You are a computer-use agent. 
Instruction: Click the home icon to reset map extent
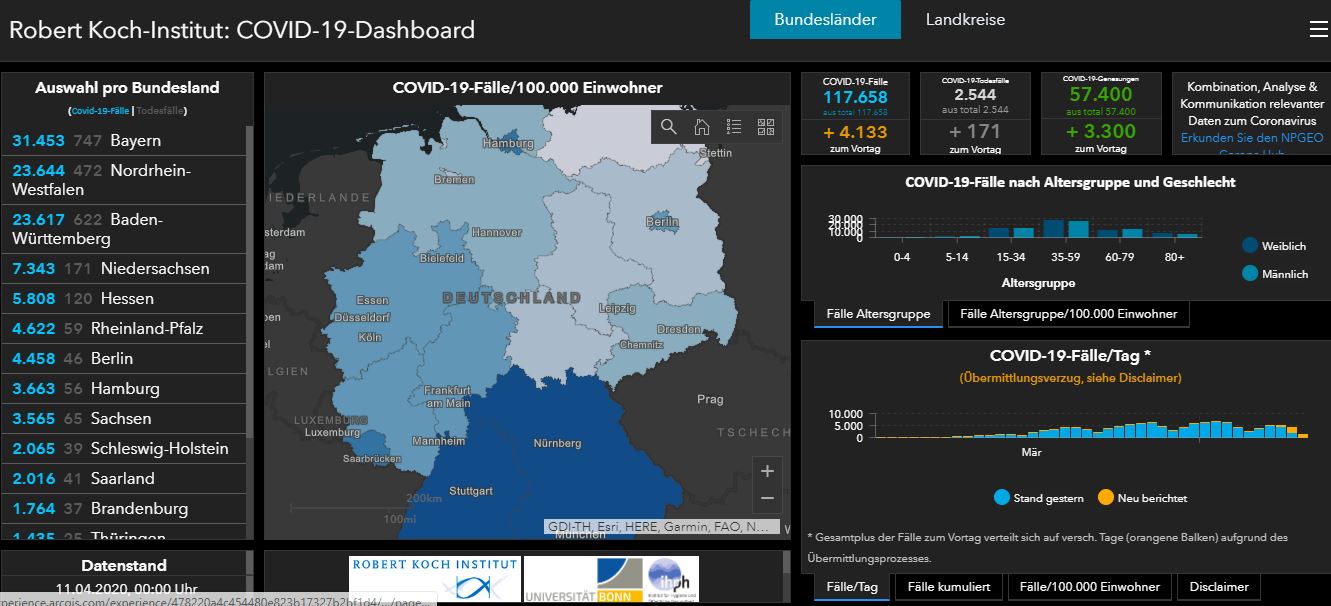tap(700, 127)
